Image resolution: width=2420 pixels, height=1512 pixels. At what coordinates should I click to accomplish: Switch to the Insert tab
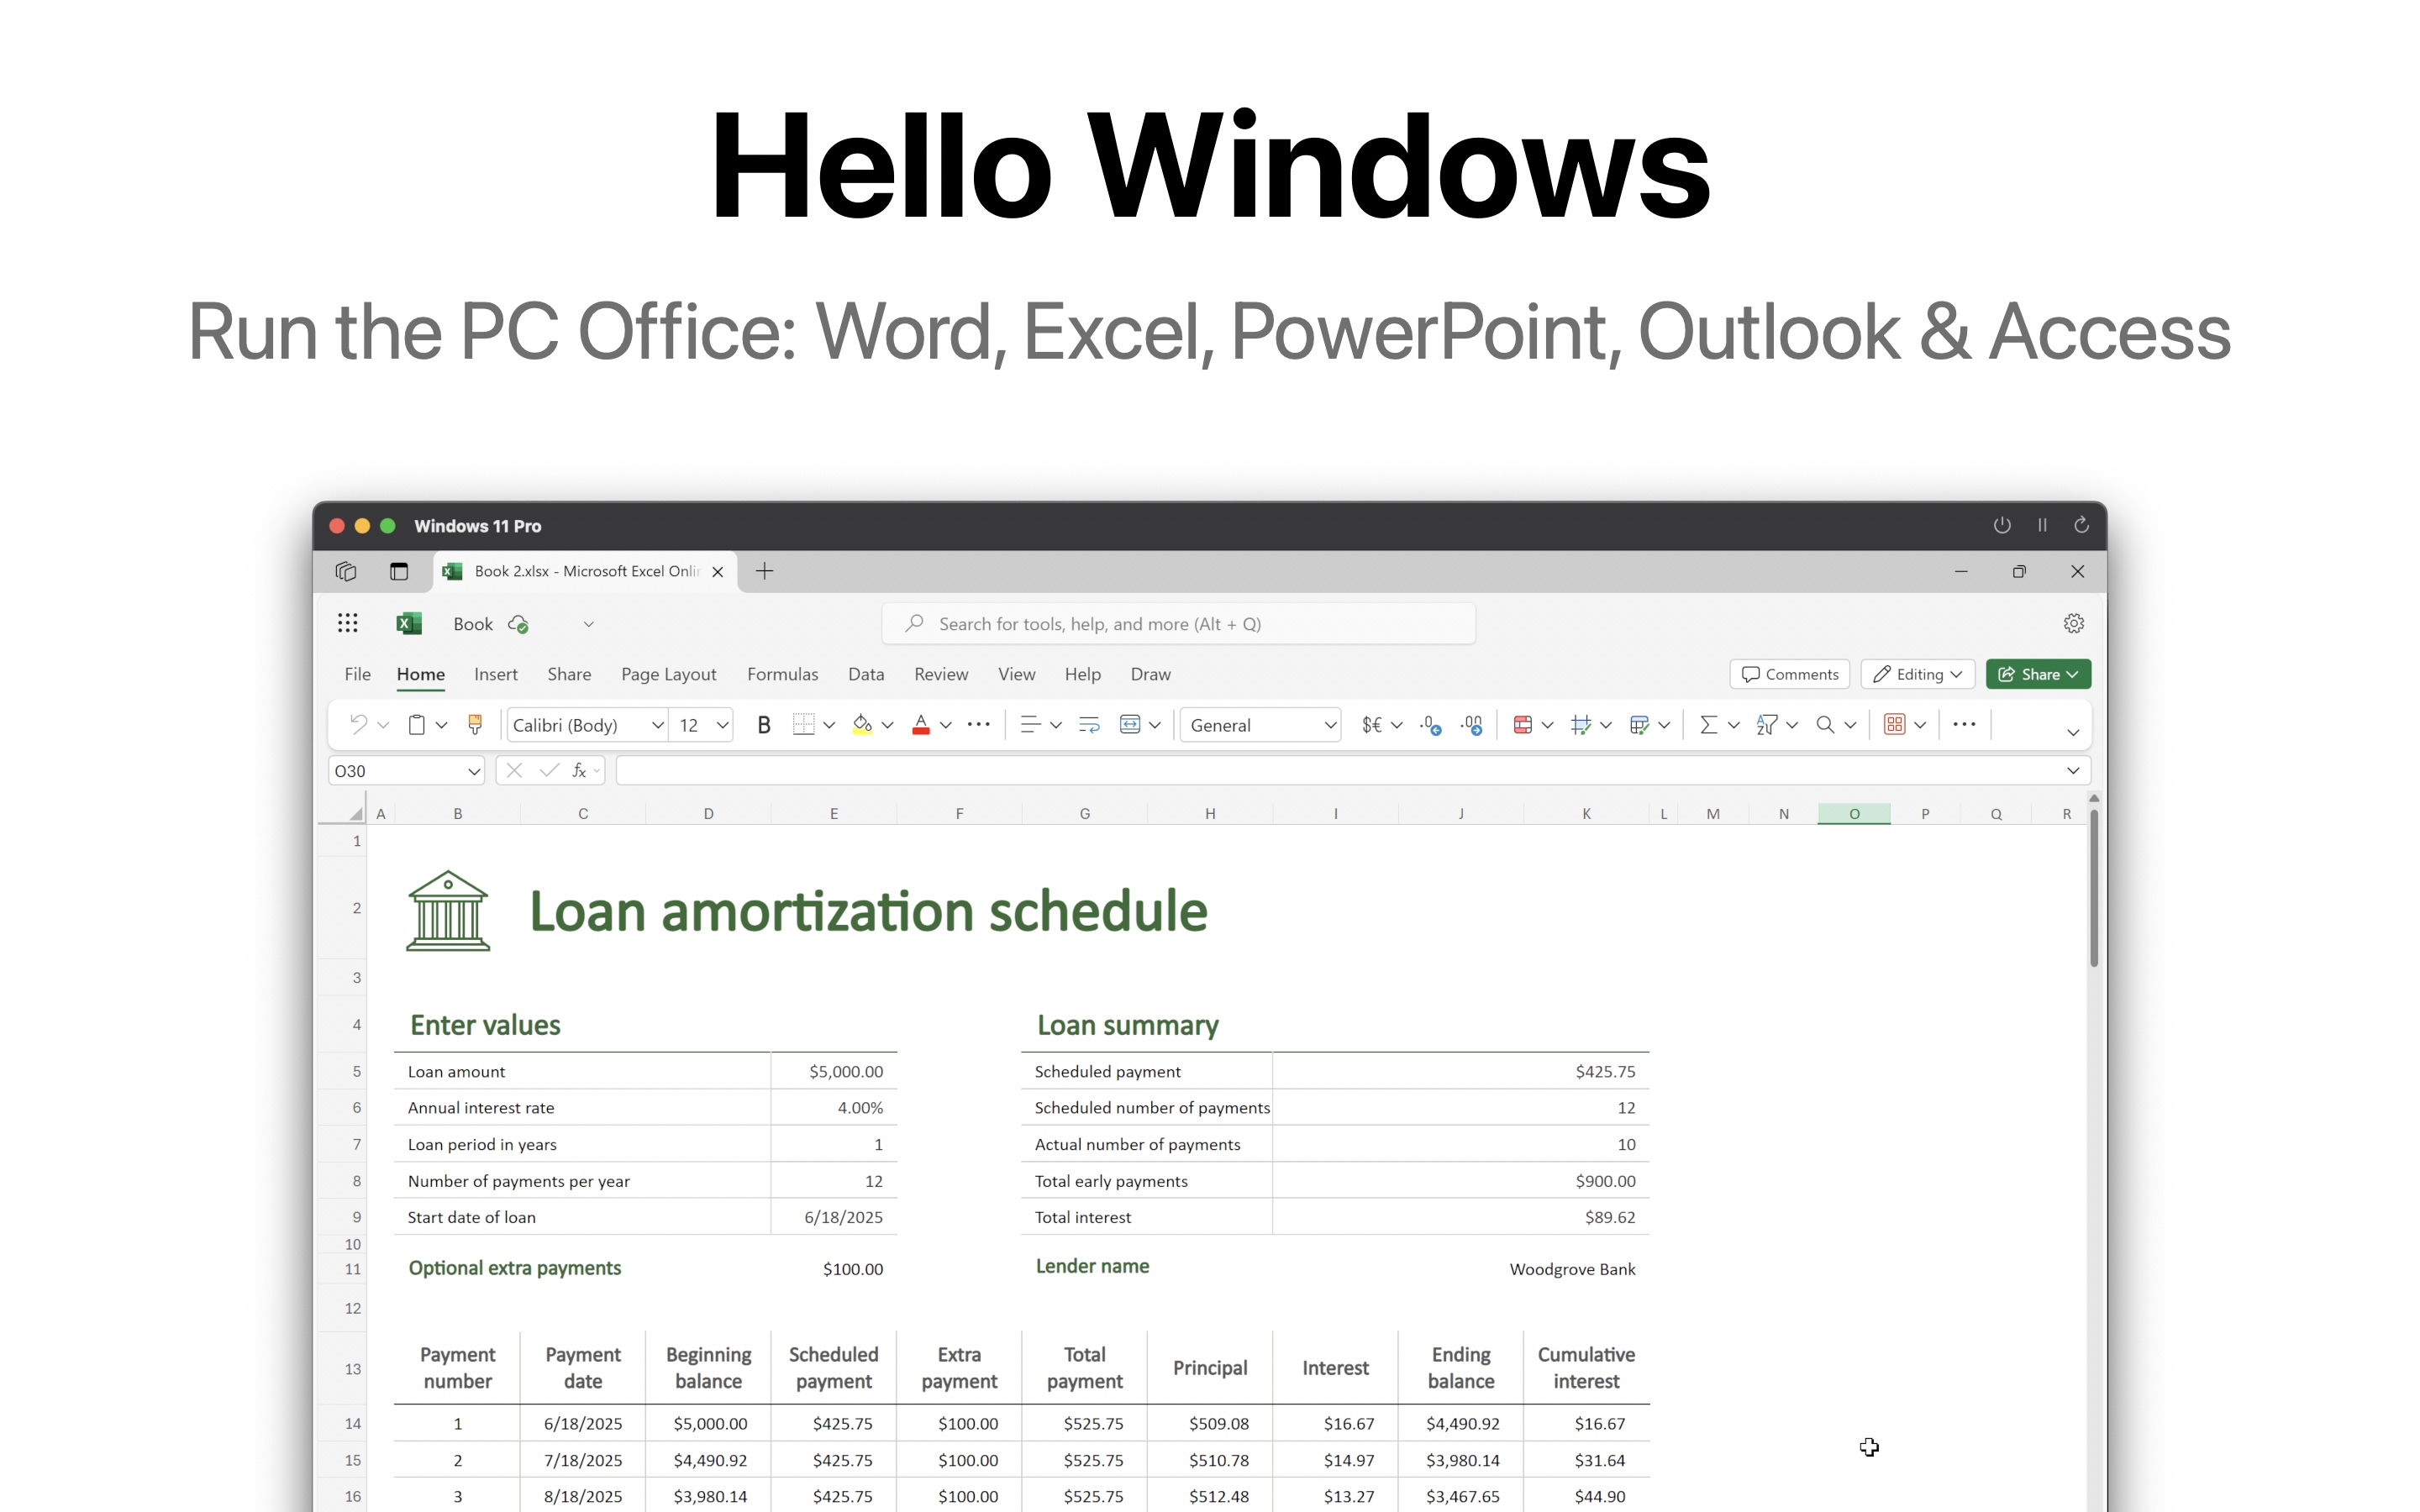coord(496,674)
